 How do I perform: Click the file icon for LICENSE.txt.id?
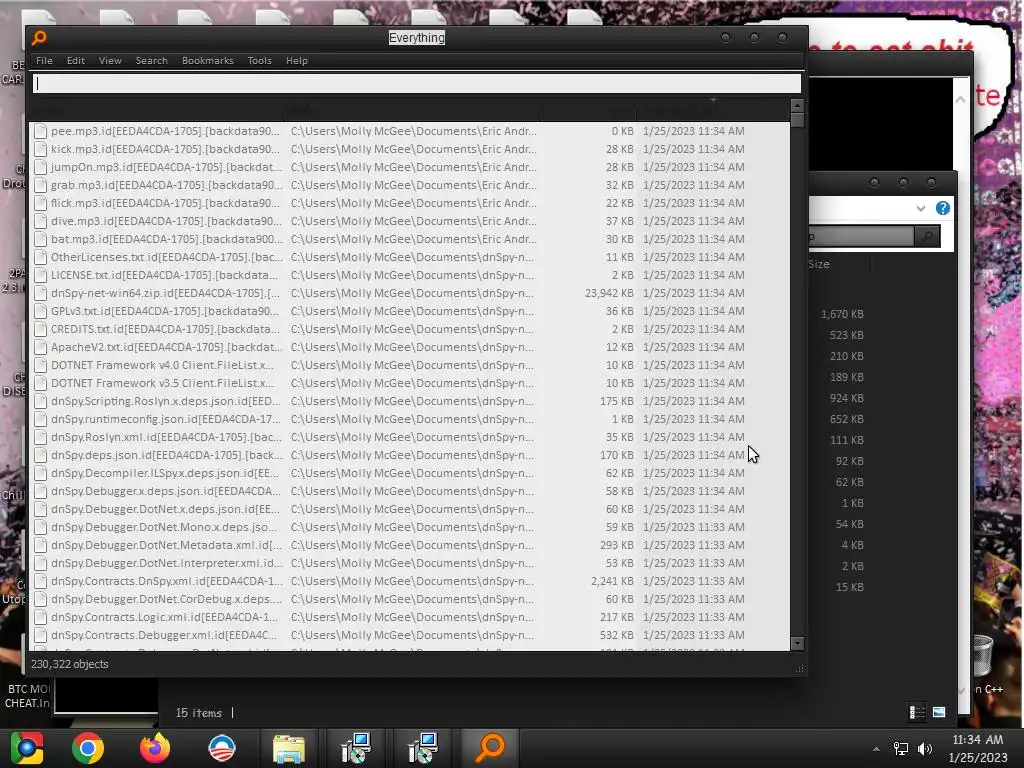[x=40, y=275]
